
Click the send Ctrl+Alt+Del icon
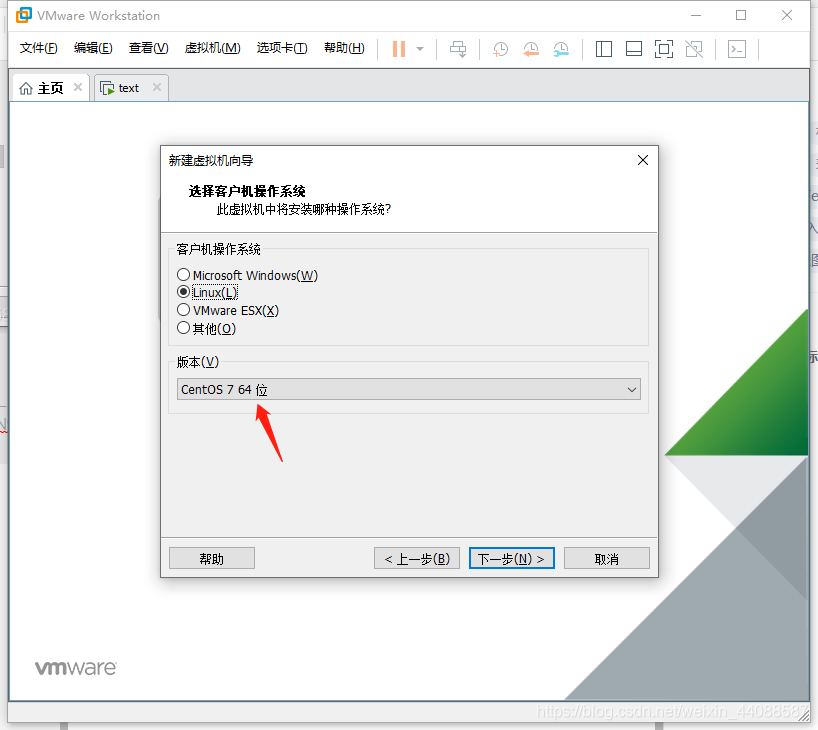tap(458, 49)
